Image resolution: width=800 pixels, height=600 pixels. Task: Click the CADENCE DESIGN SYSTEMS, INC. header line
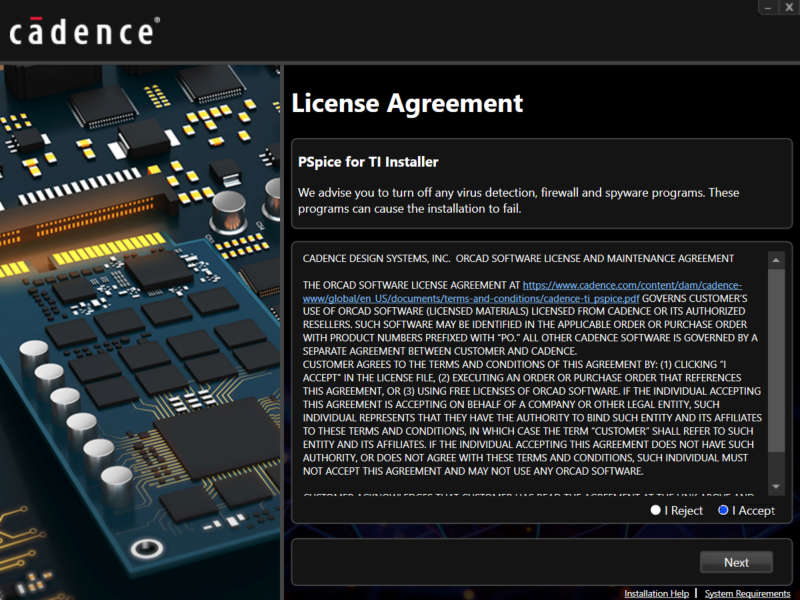coord(518,258)
